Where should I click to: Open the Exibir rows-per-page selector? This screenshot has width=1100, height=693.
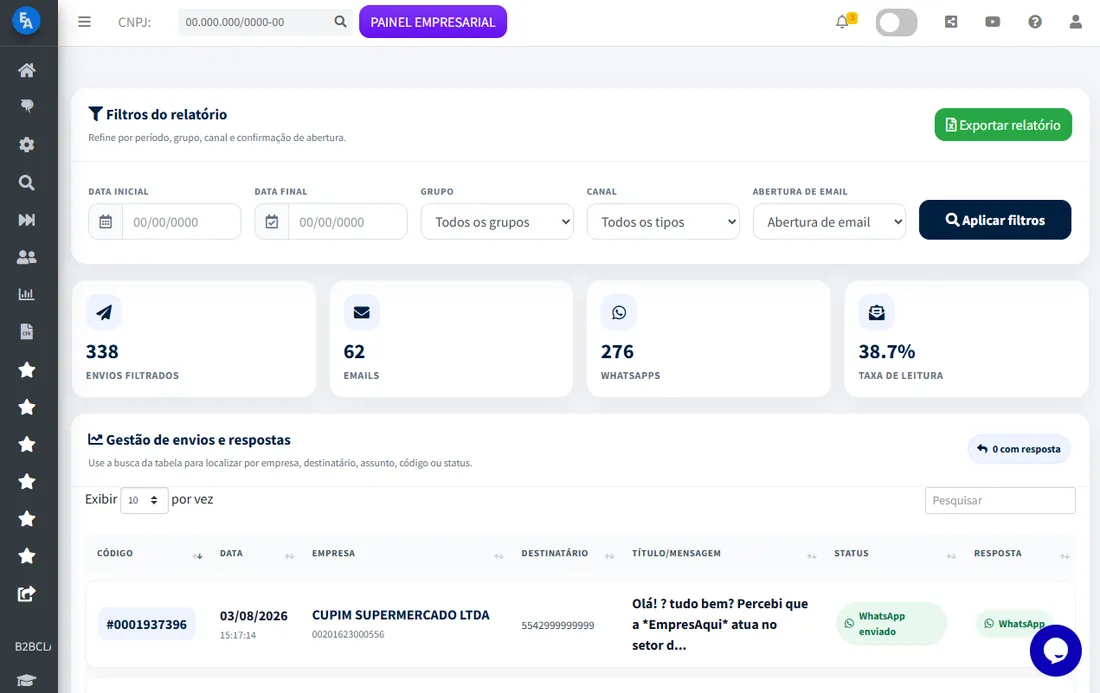[144, 500]
